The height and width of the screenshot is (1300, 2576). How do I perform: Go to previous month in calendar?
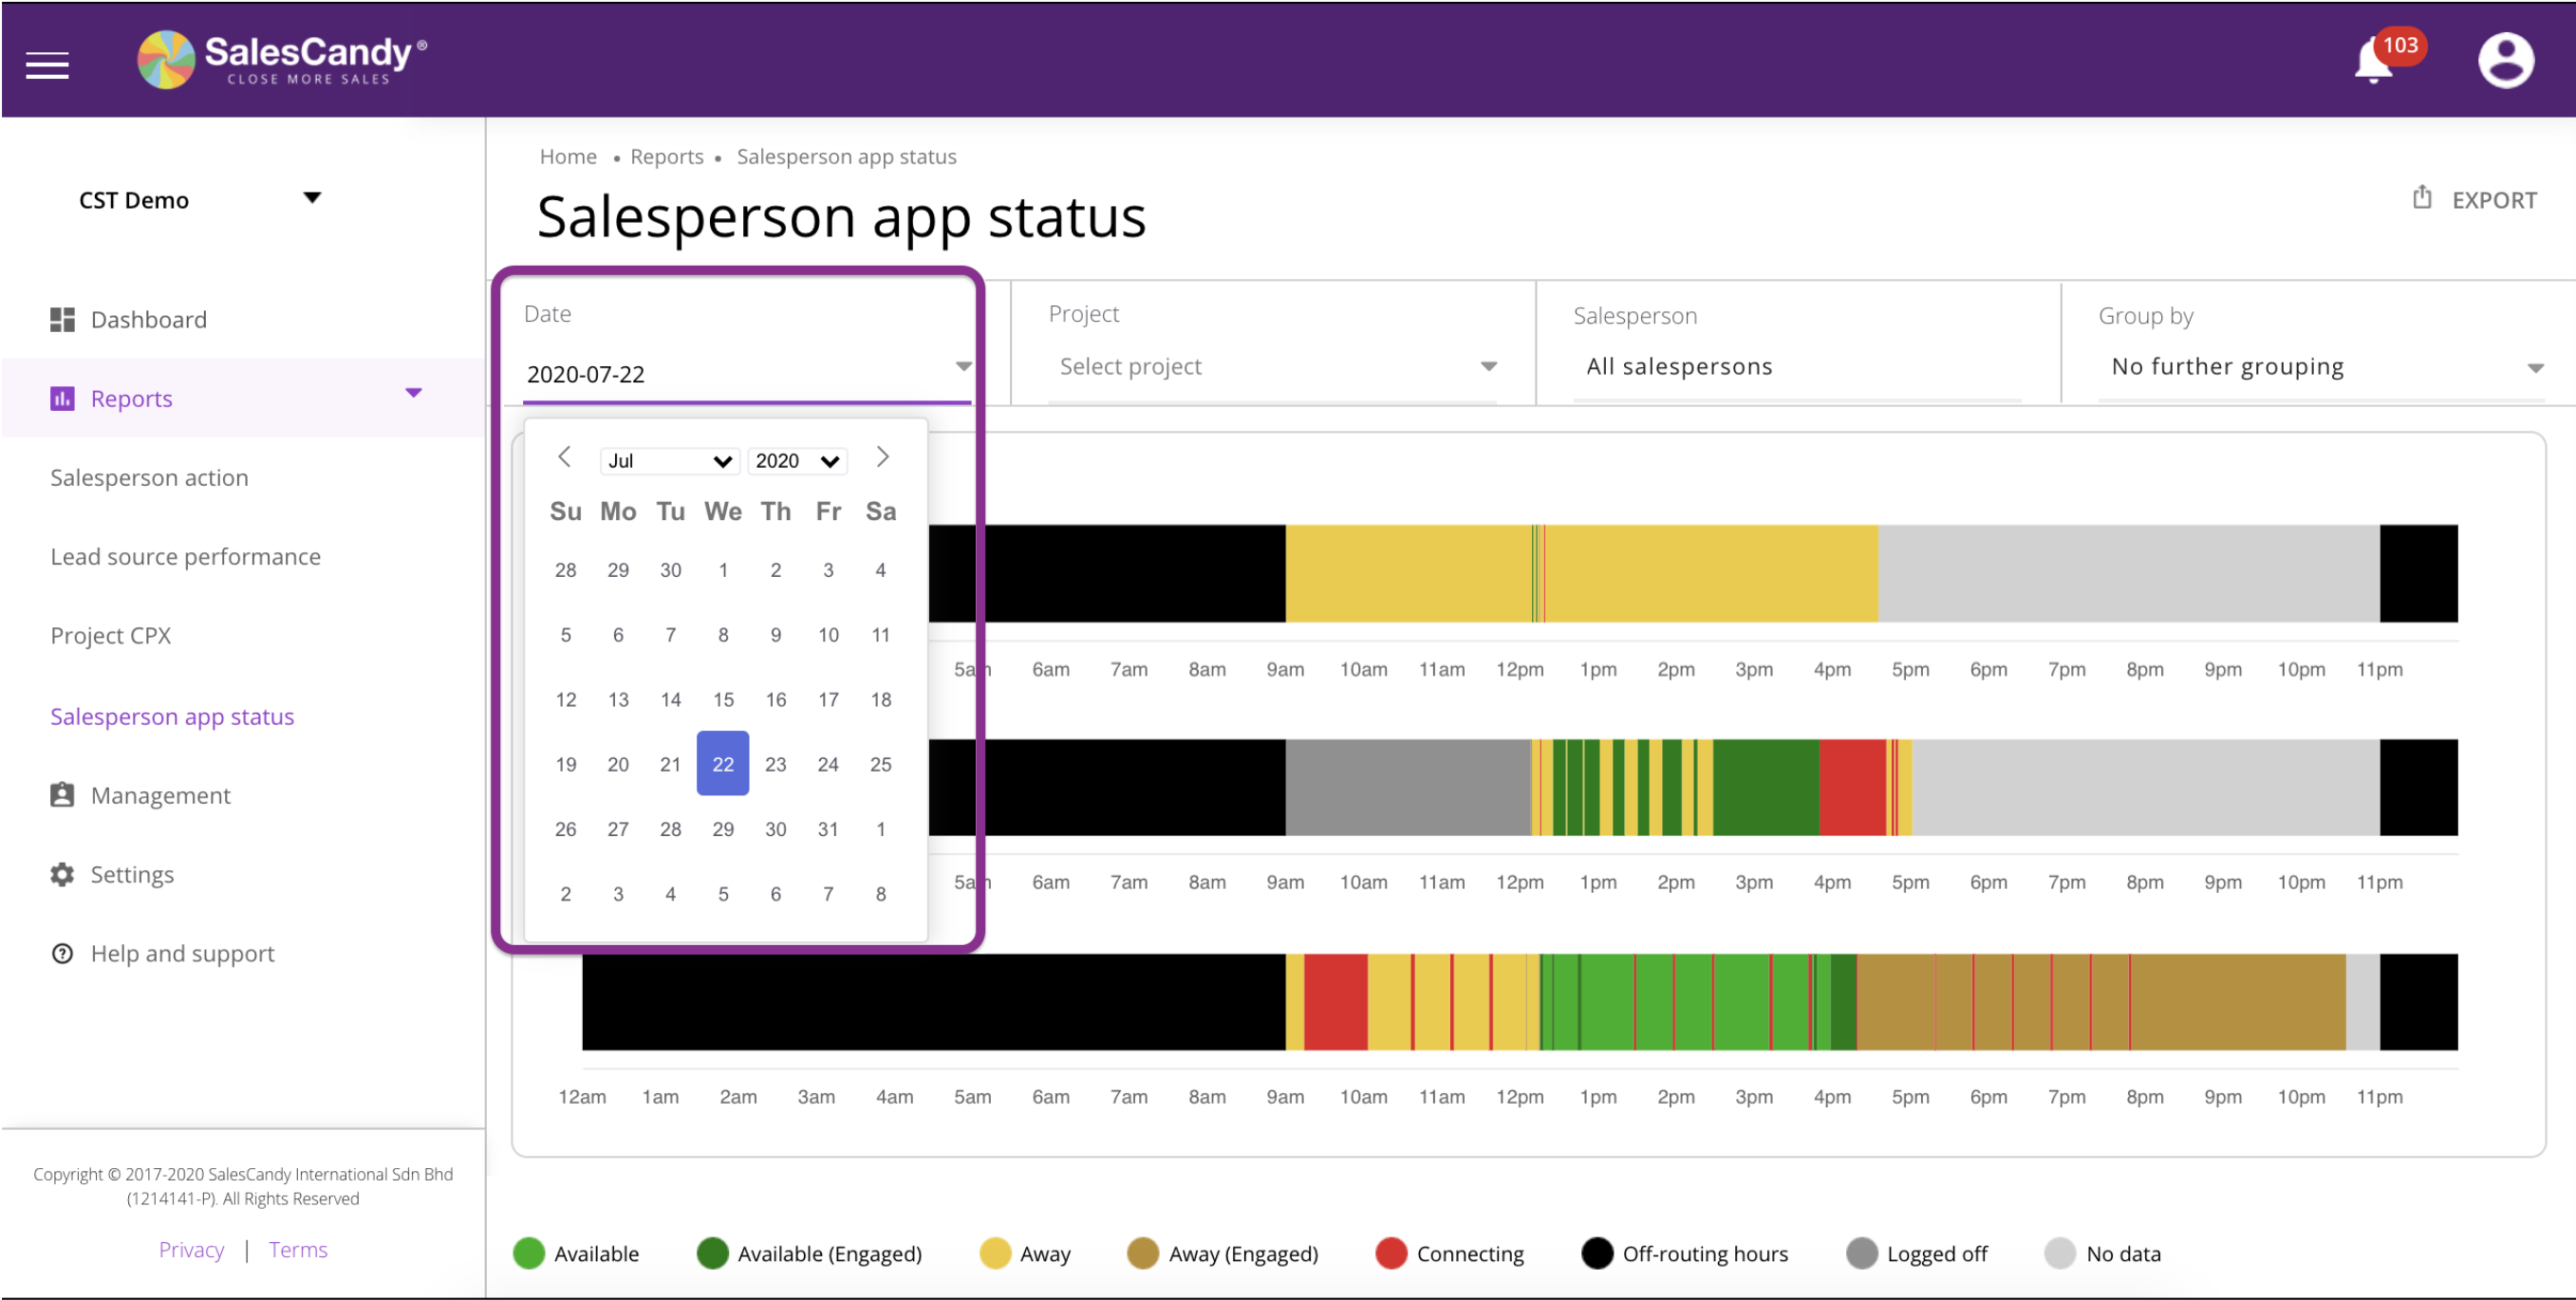click(564, 457)
